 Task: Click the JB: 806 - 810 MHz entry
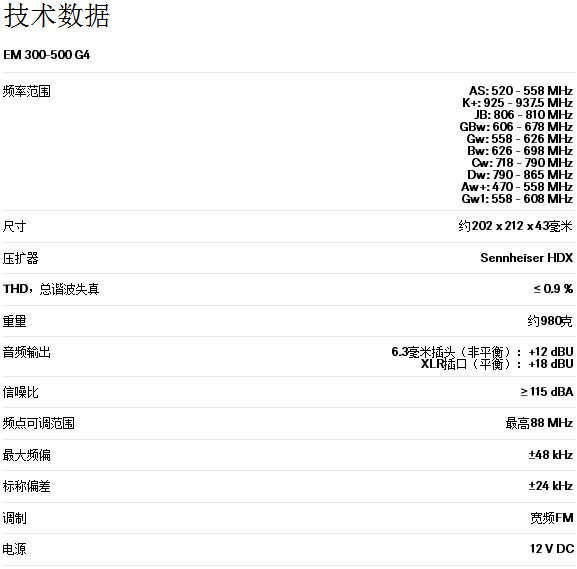coord(523,115)
